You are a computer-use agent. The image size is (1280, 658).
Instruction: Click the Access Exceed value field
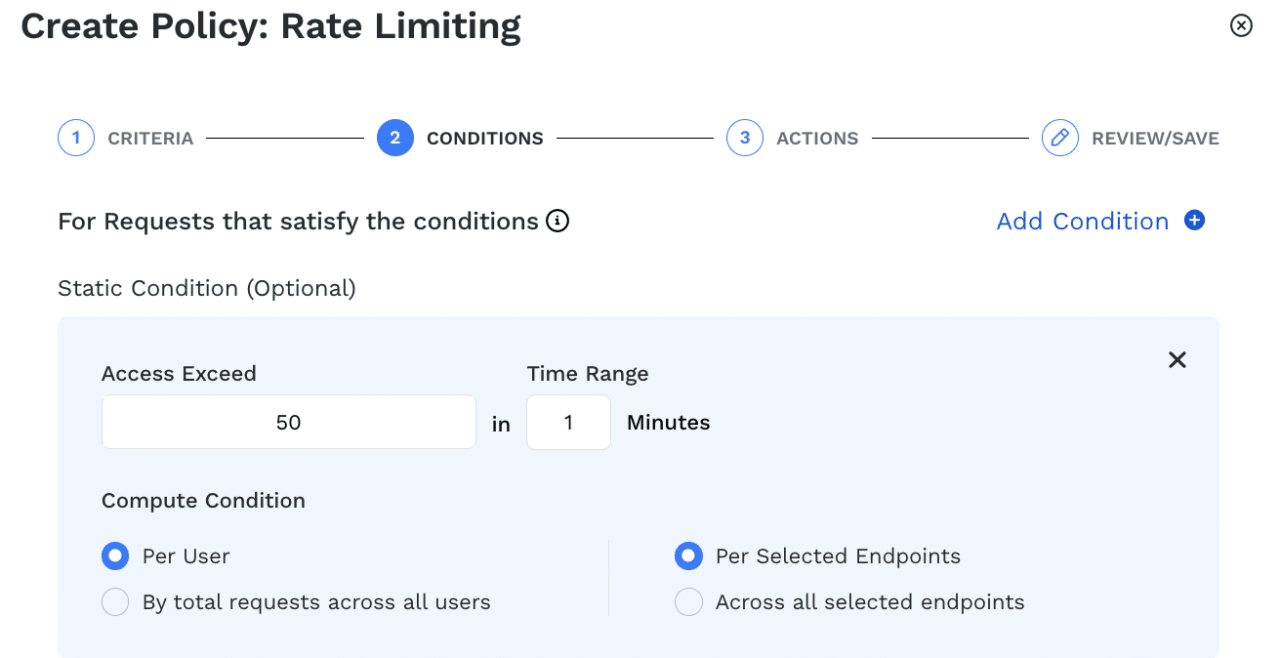coord(288,421)
